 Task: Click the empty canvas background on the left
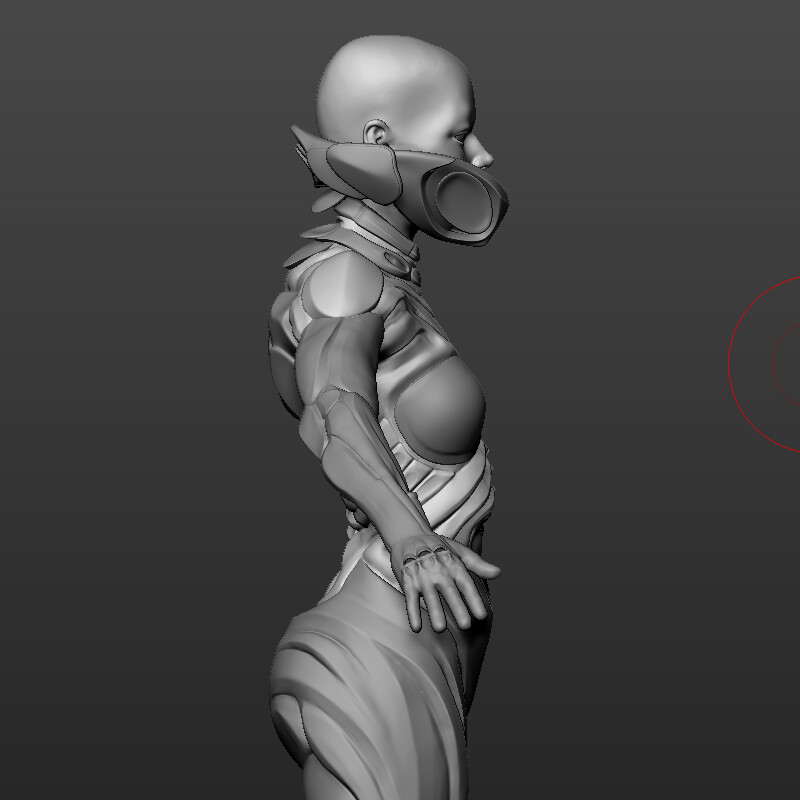coord(120,400)
